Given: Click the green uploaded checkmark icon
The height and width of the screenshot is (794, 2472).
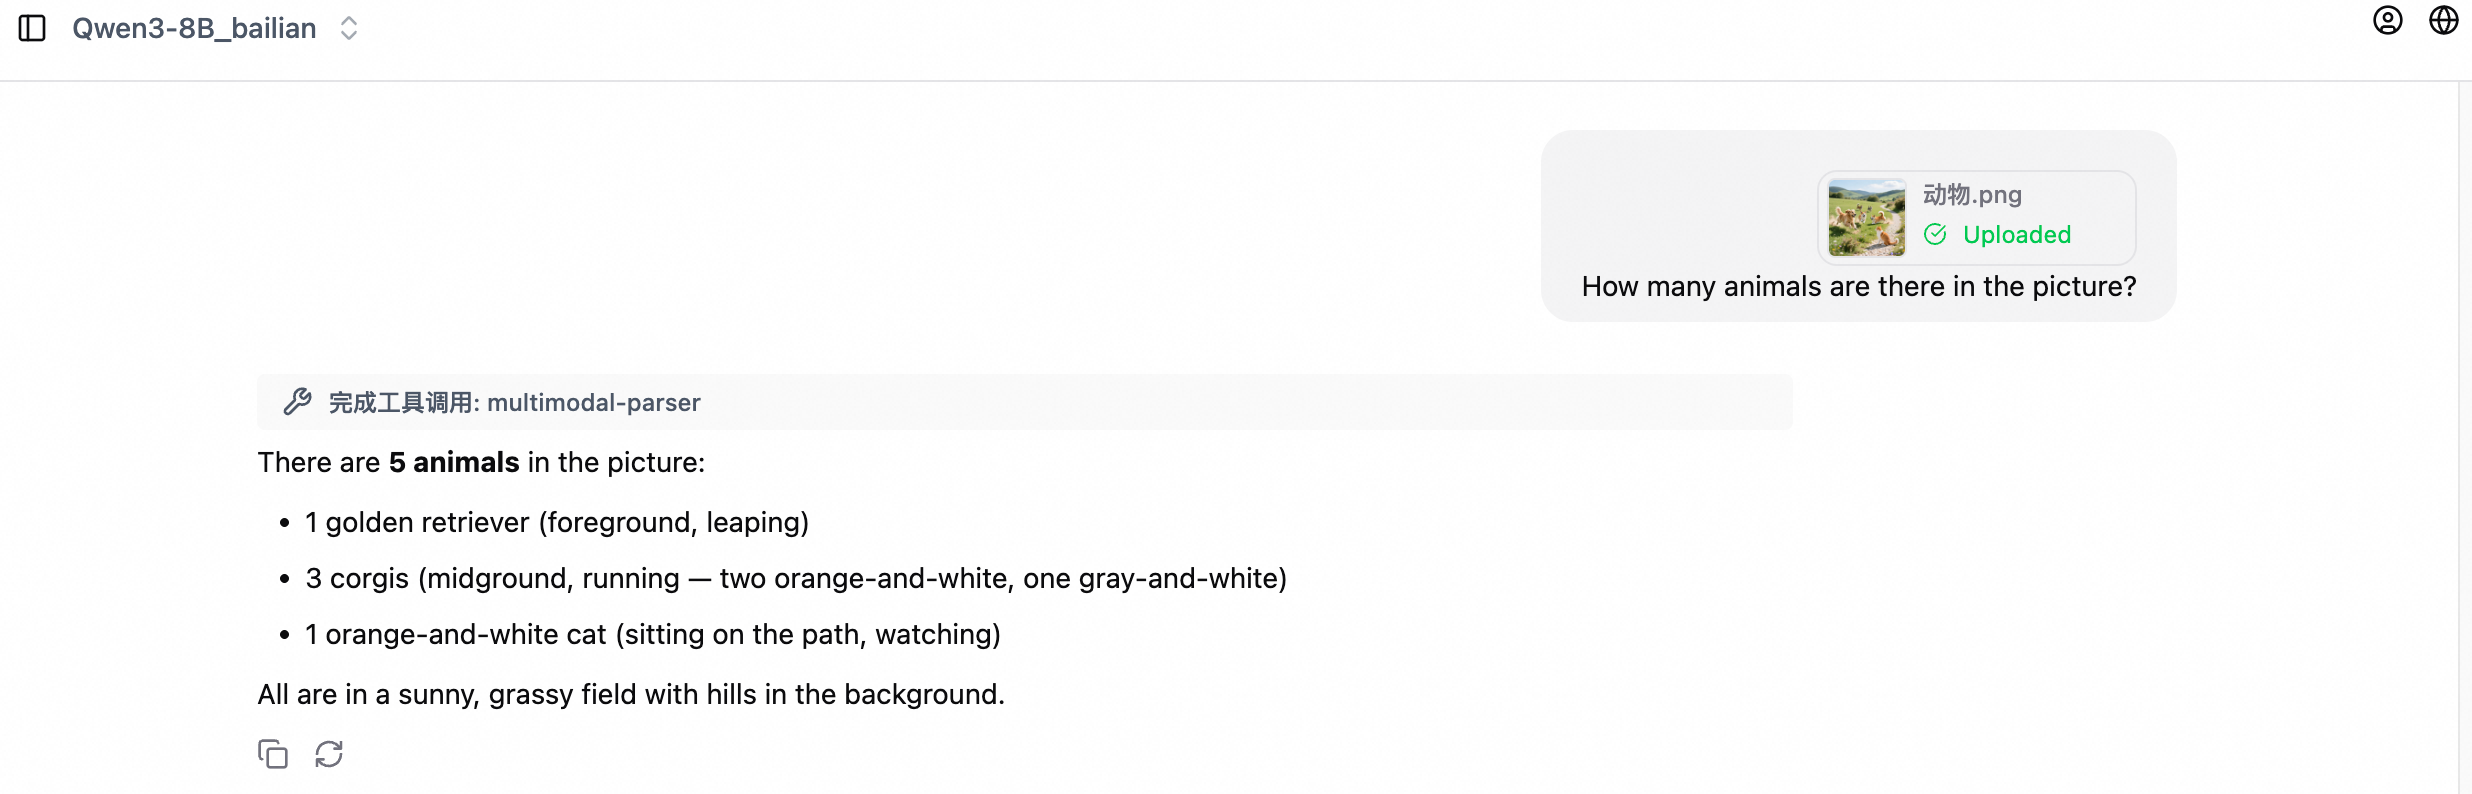Looking at the screenshot, I should click(x=1935, y=235).
